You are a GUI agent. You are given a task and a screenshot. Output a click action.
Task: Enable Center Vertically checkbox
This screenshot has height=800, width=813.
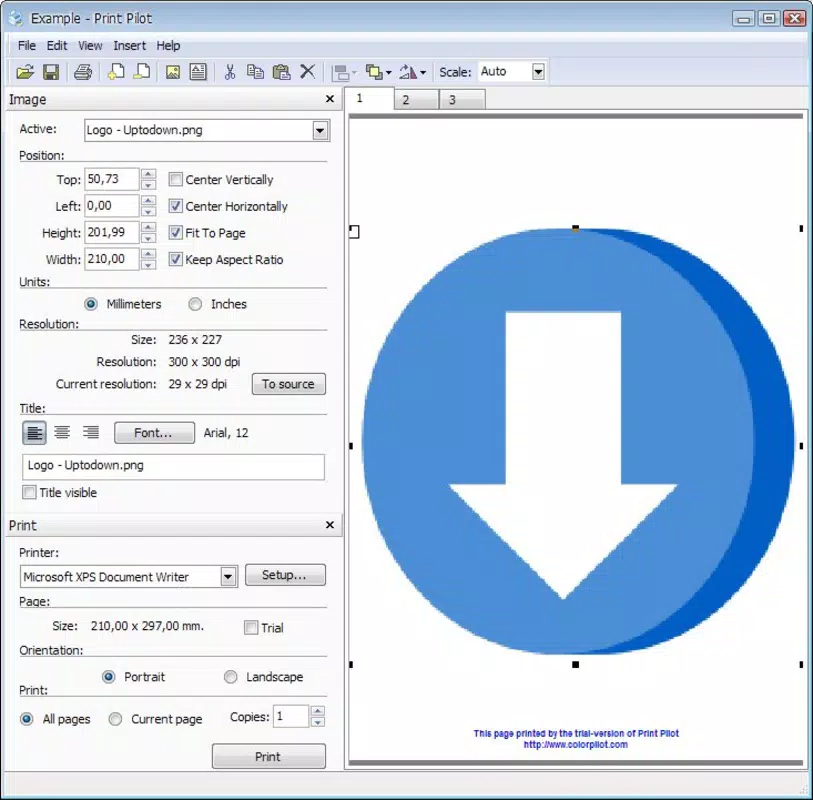tap(176, 179)
